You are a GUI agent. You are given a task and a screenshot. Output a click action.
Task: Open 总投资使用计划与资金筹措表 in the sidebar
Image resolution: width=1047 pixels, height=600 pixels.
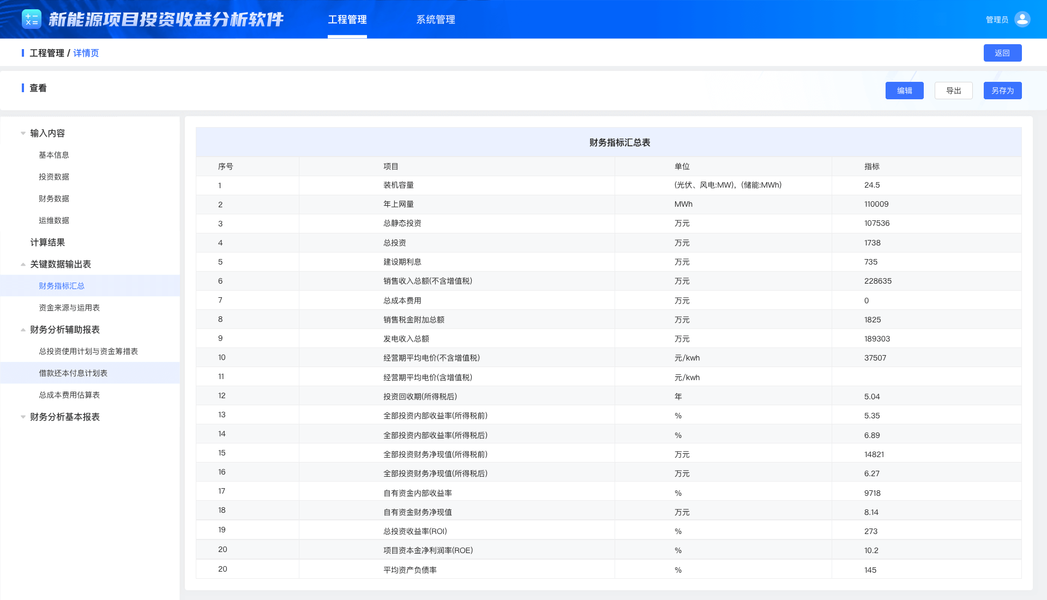pos(88,351)
